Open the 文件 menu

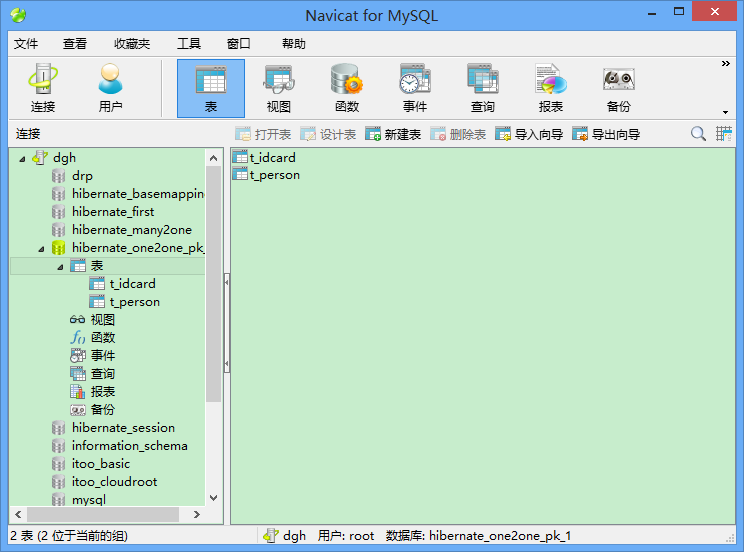click(x=26, y=44)
